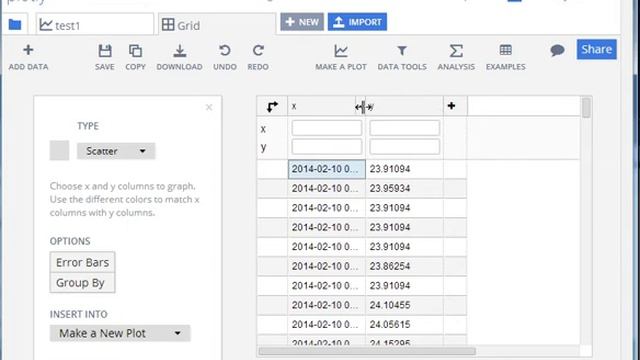The width and height of the screenshot is (640, 360).
Task: Click the COPY toolbar icon
Action: [x=135, y=58]
